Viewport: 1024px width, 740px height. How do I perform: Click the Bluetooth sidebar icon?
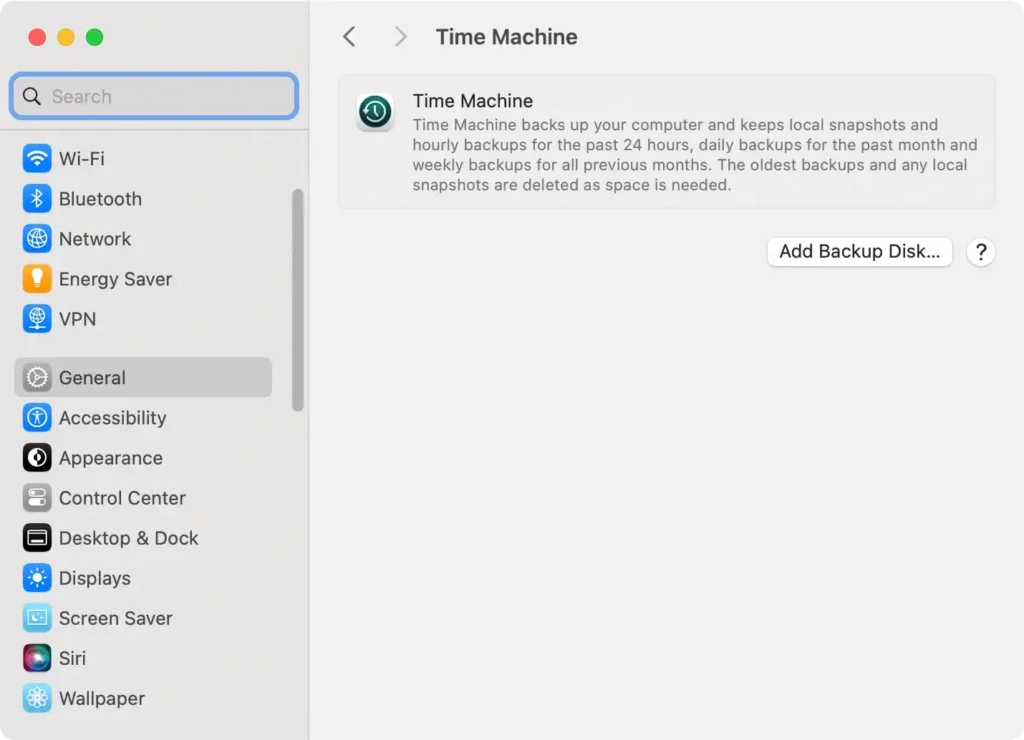coord(37,199)
